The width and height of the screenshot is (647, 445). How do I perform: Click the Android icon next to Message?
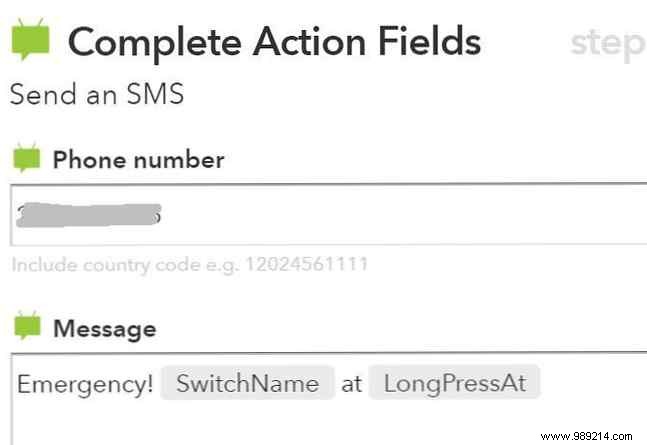(25, 327)
